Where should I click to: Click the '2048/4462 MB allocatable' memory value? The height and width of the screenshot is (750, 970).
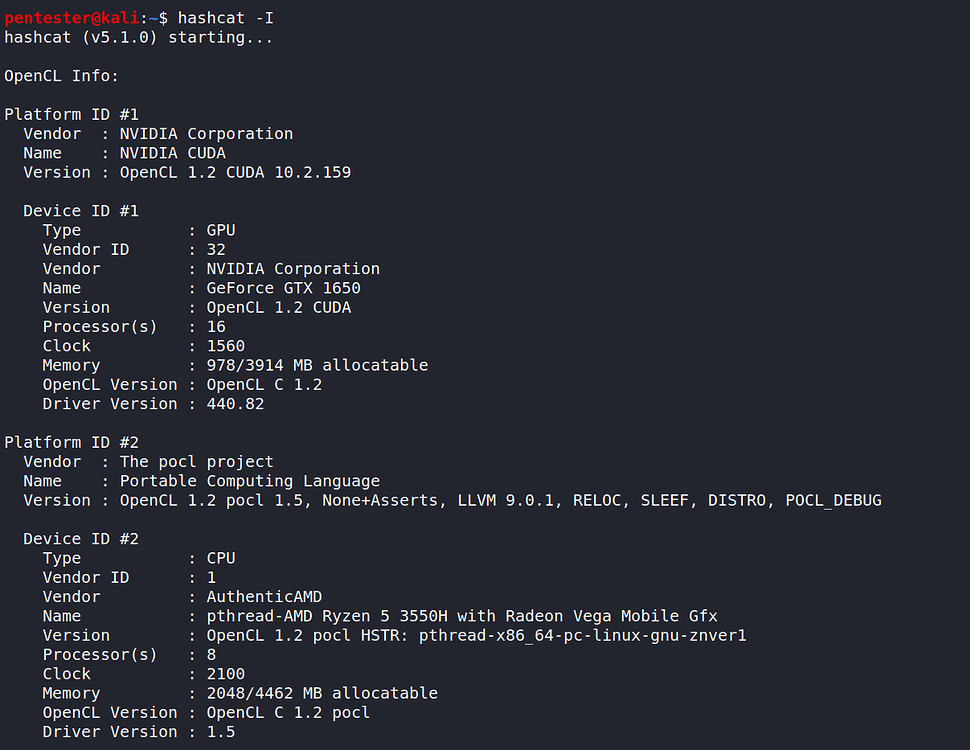[322, 693]
